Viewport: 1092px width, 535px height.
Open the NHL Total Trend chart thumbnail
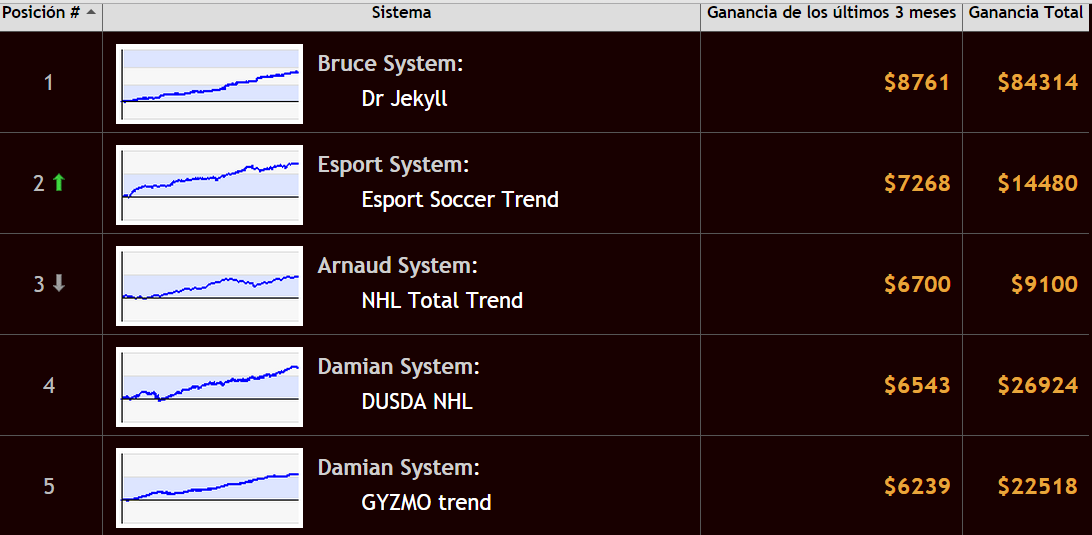[210, 286]
